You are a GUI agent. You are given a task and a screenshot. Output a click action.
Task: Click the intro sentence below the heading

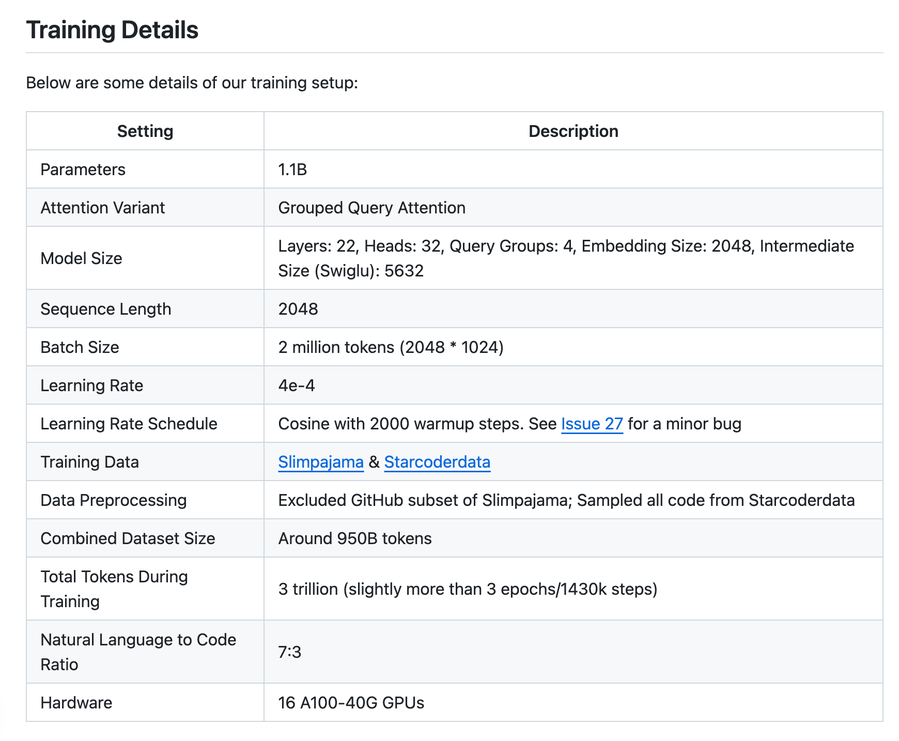coord(192,82)
